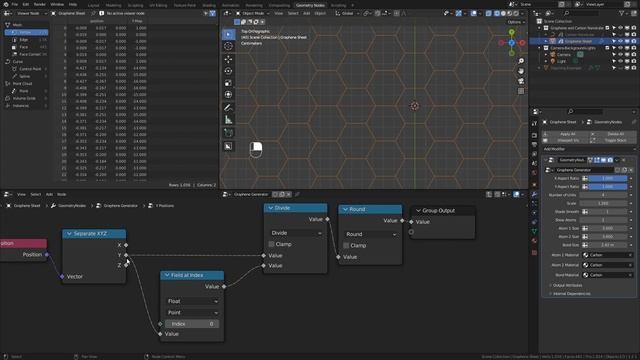Toggle render camera icon for Graphene Sheet
The height and width of the screenshot is (360, 640).
pos(633,41)
